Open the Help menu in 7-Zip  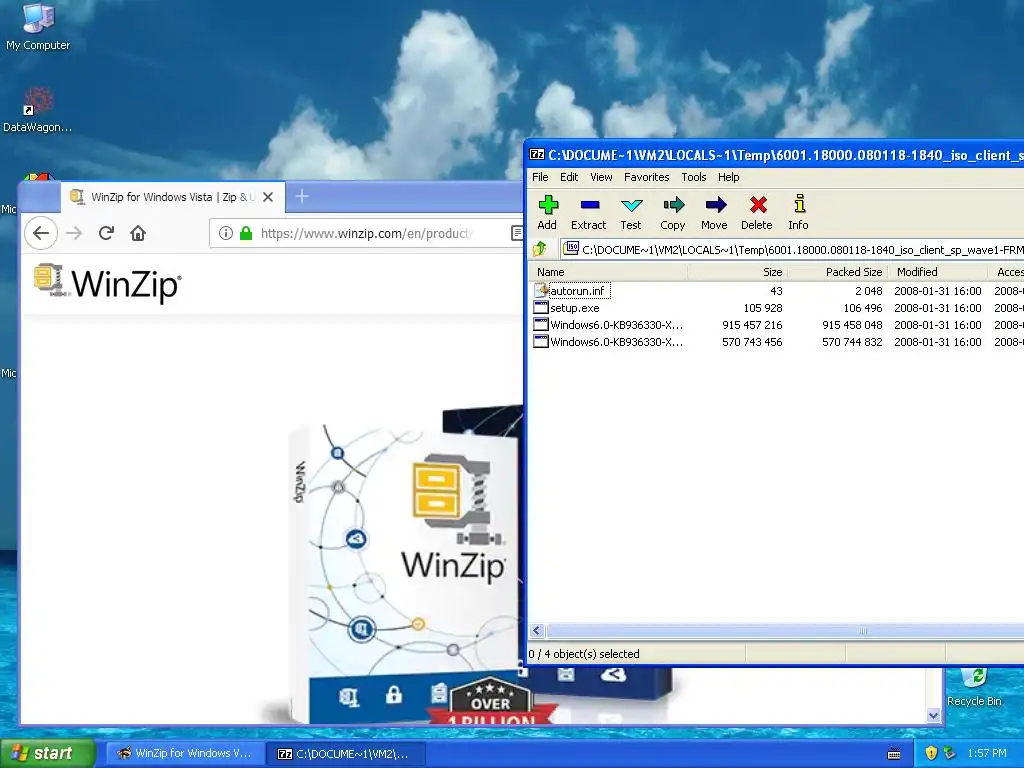click(x=729, y=177)
